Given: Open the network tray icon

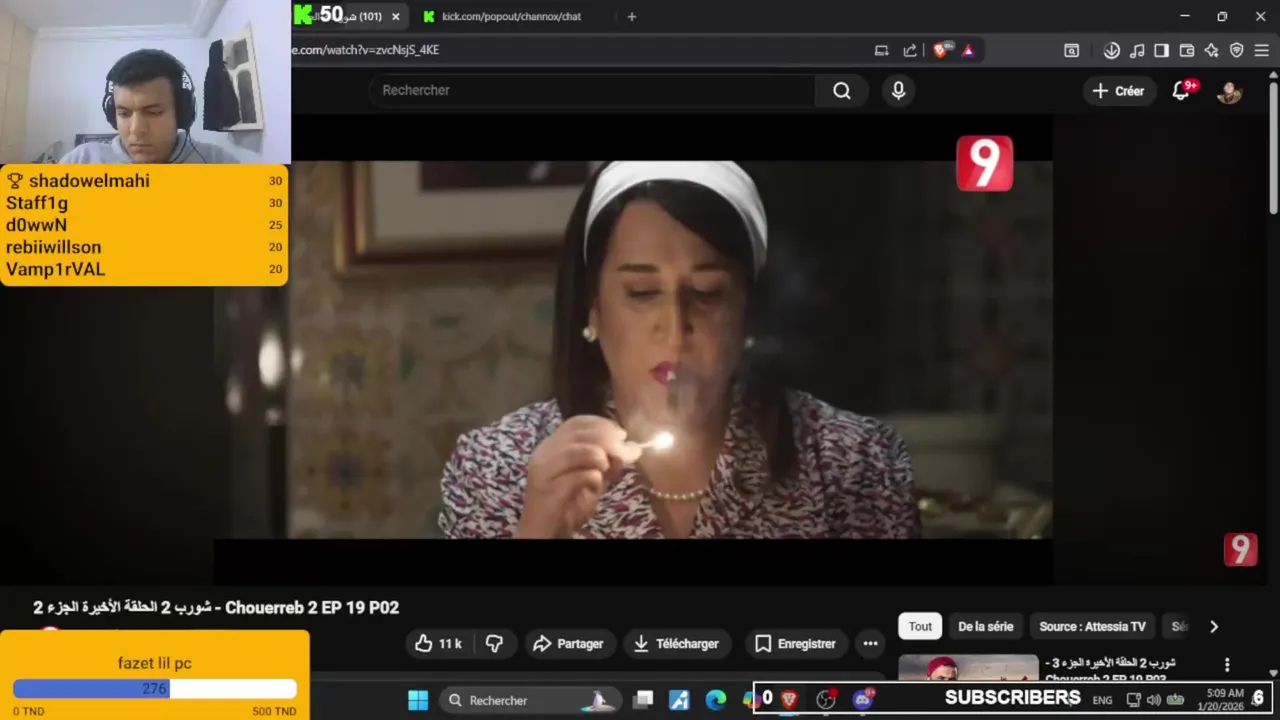Looking at the screenshot, I should pos(1134,700).
